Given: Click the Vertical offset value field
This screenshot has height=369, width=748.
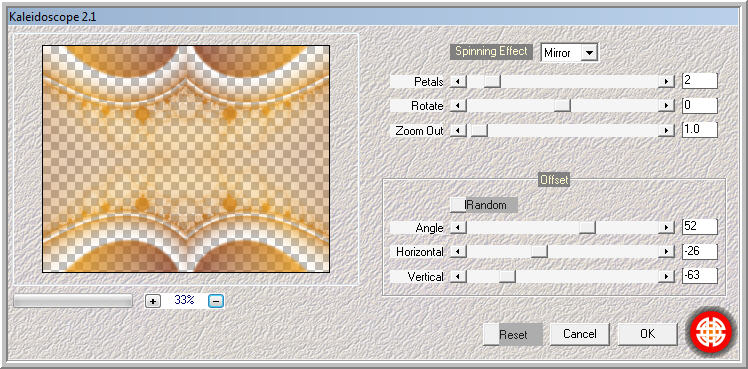Looking at the screenshot, I should pyautogui.click(x=700, y=276).
